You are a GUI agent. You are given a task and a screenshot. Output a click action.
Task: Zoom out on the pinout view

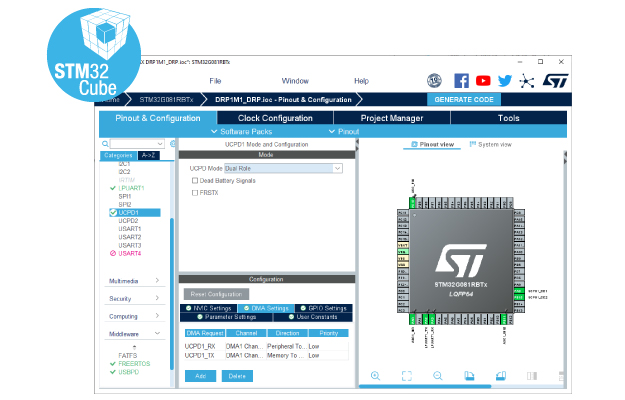pos(438,376)
